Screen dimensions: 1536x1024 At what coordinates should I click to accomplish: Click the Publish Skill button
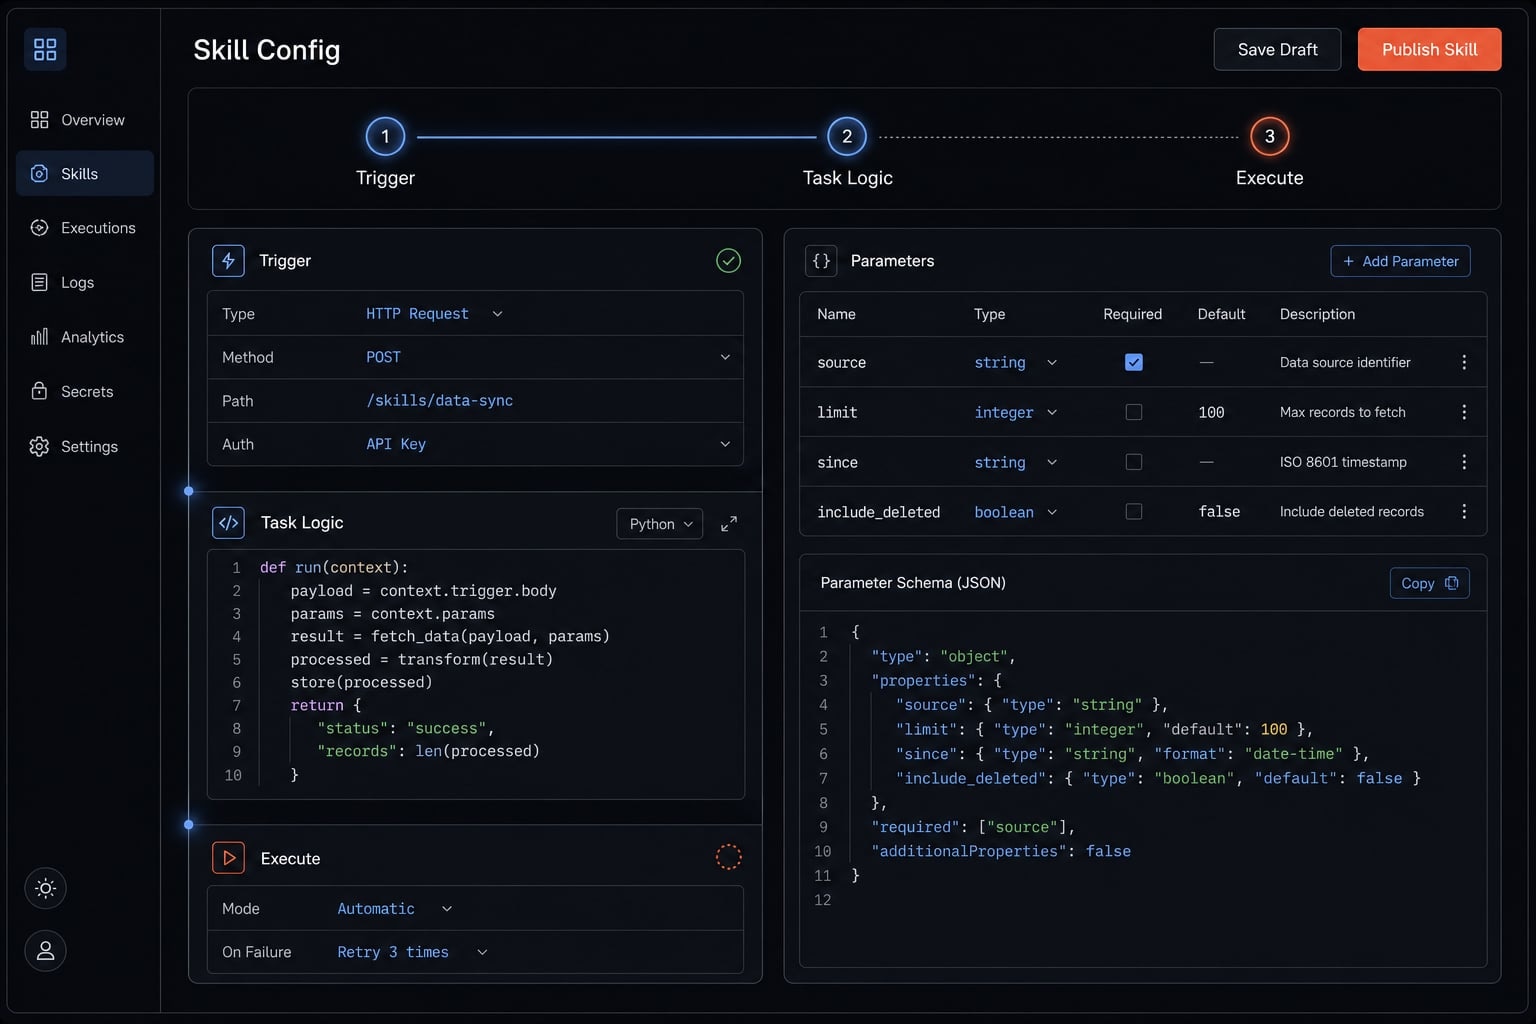1429,49
